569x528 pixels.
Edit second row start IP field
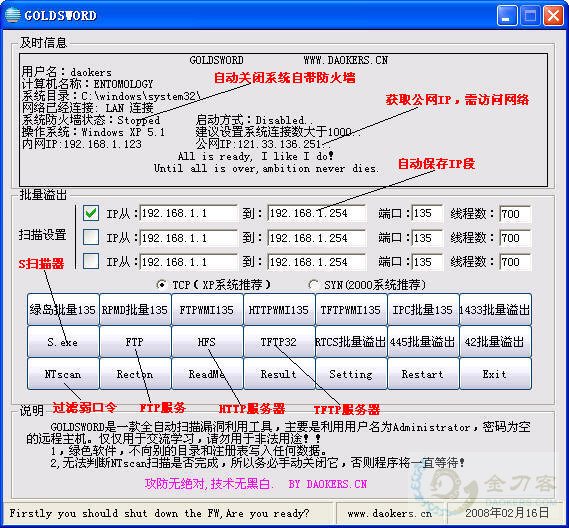click(188, 238)
